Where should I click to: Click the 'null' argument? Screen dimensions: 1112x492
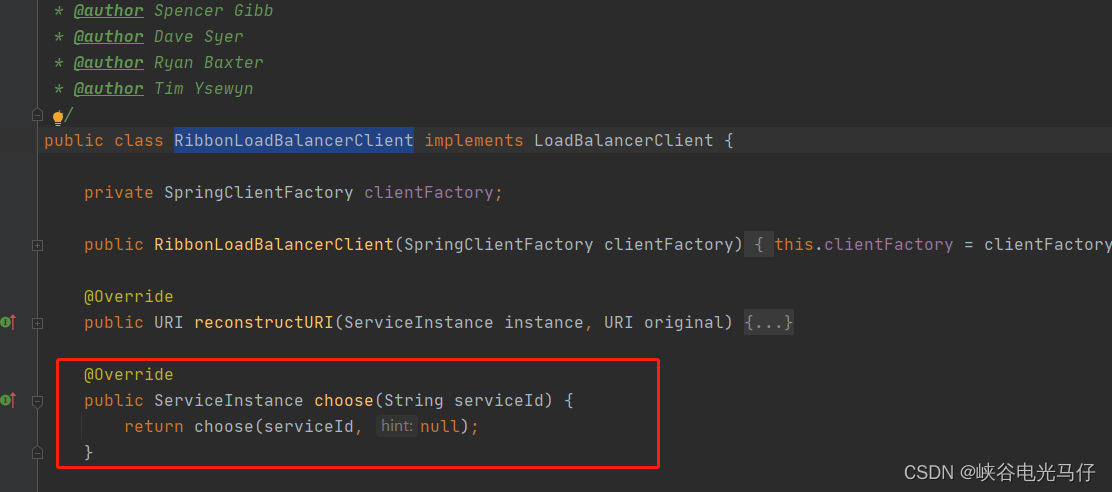pyautogui.click(x=440, y=427)
